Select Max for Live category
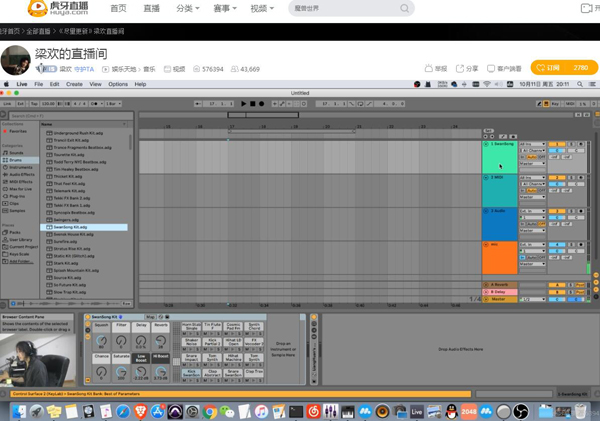Screen dimensions: 600x421 pyautogui.click(x=21, y=189)
